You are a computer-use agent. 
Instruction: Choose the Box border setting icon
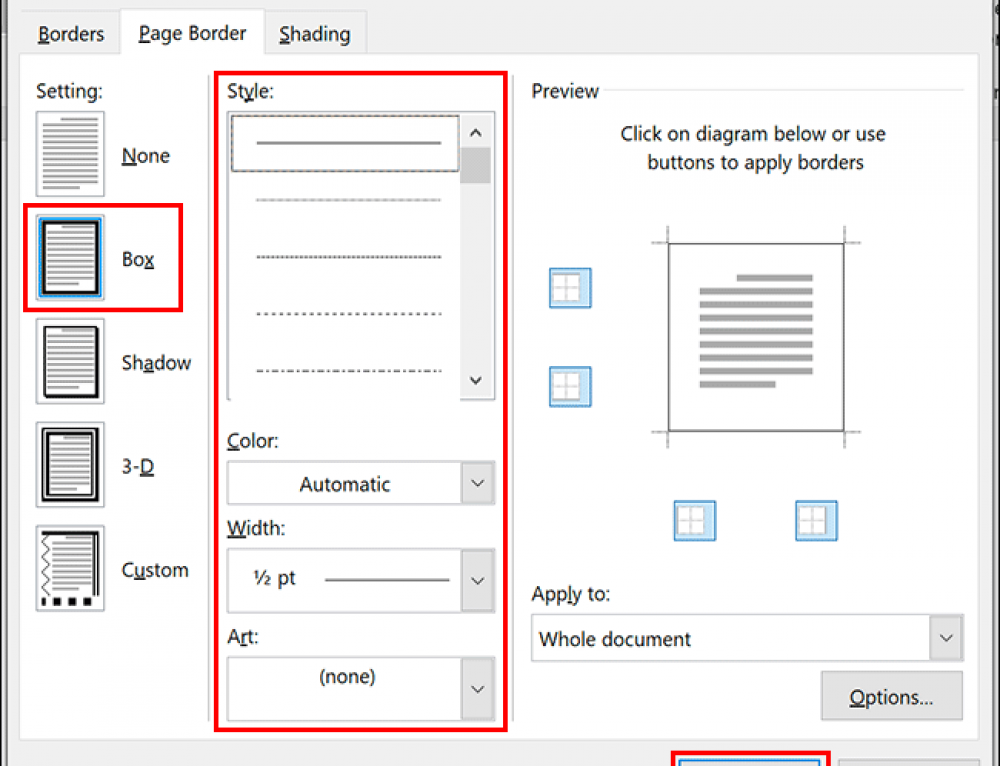click(x=70, y=258)
